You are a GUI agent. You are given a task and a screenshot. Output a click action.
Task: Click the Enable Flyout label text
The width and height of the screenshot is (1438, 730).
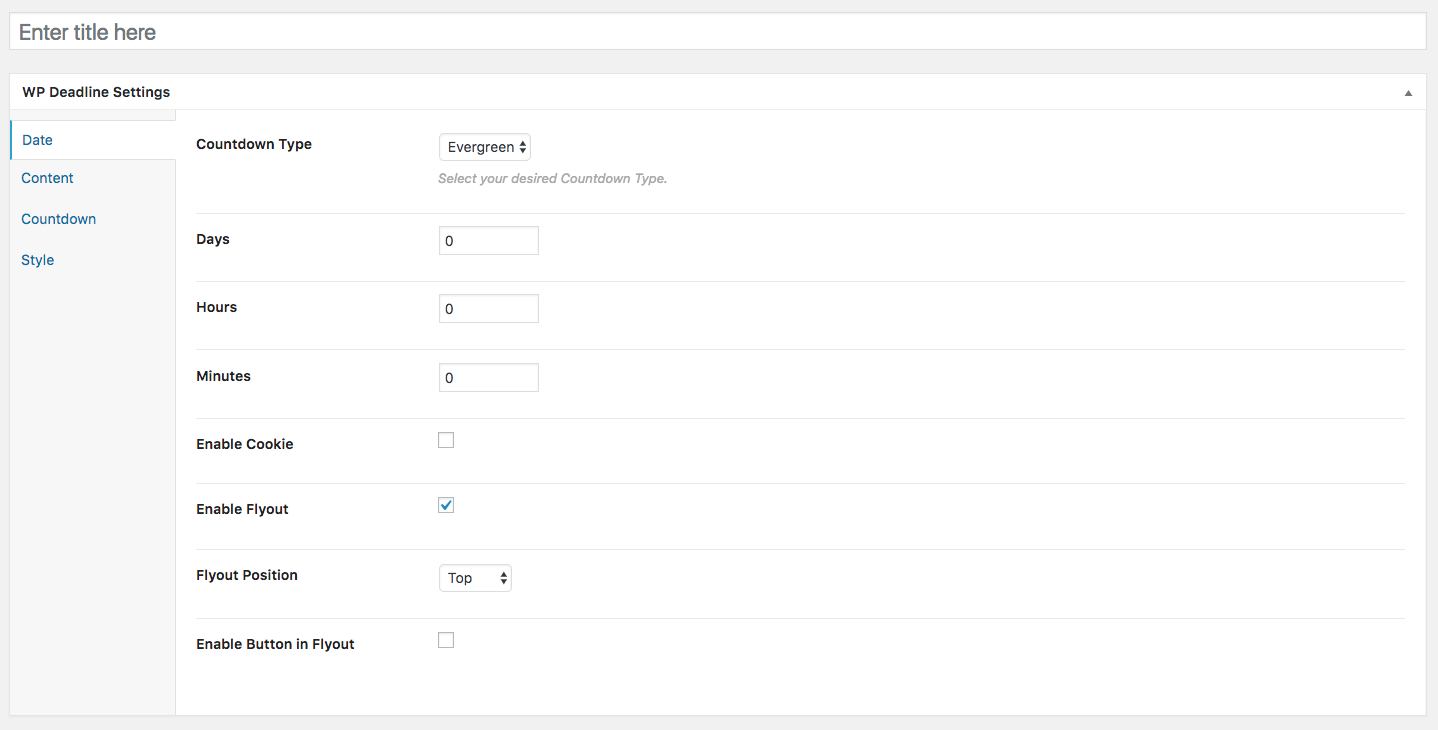(x=242, y=509)
